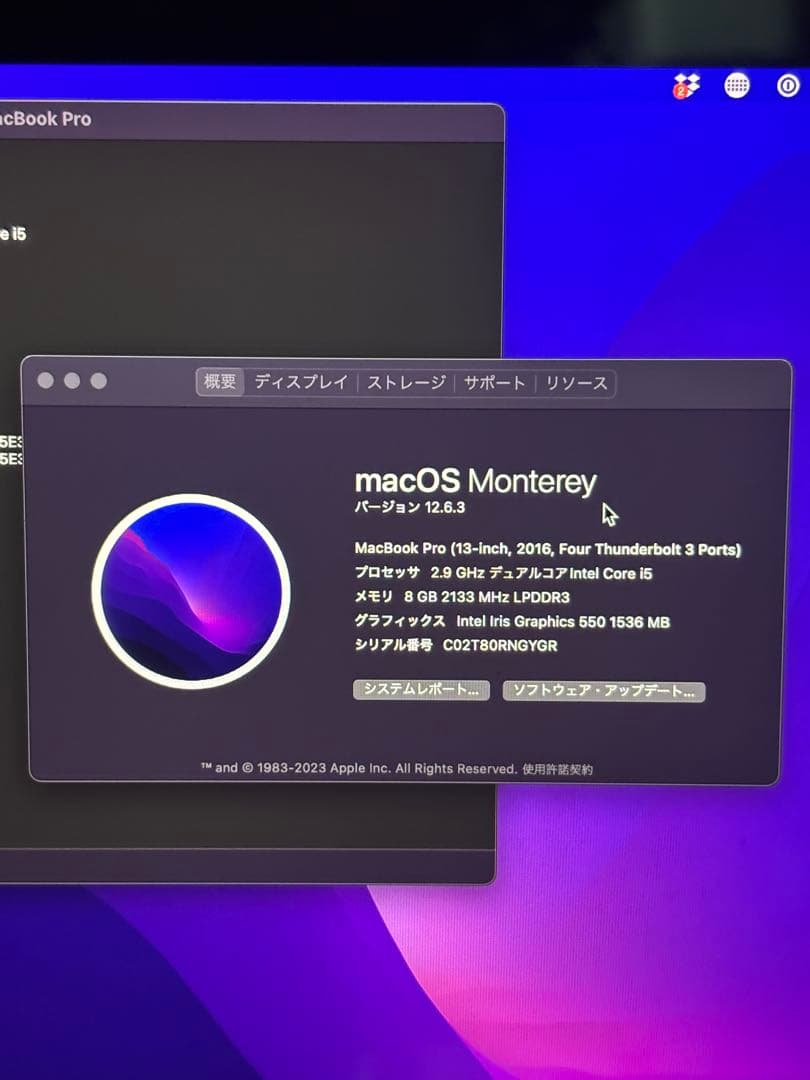
Task: Close the About This Mac window
Action: click(x=44, y=381)
